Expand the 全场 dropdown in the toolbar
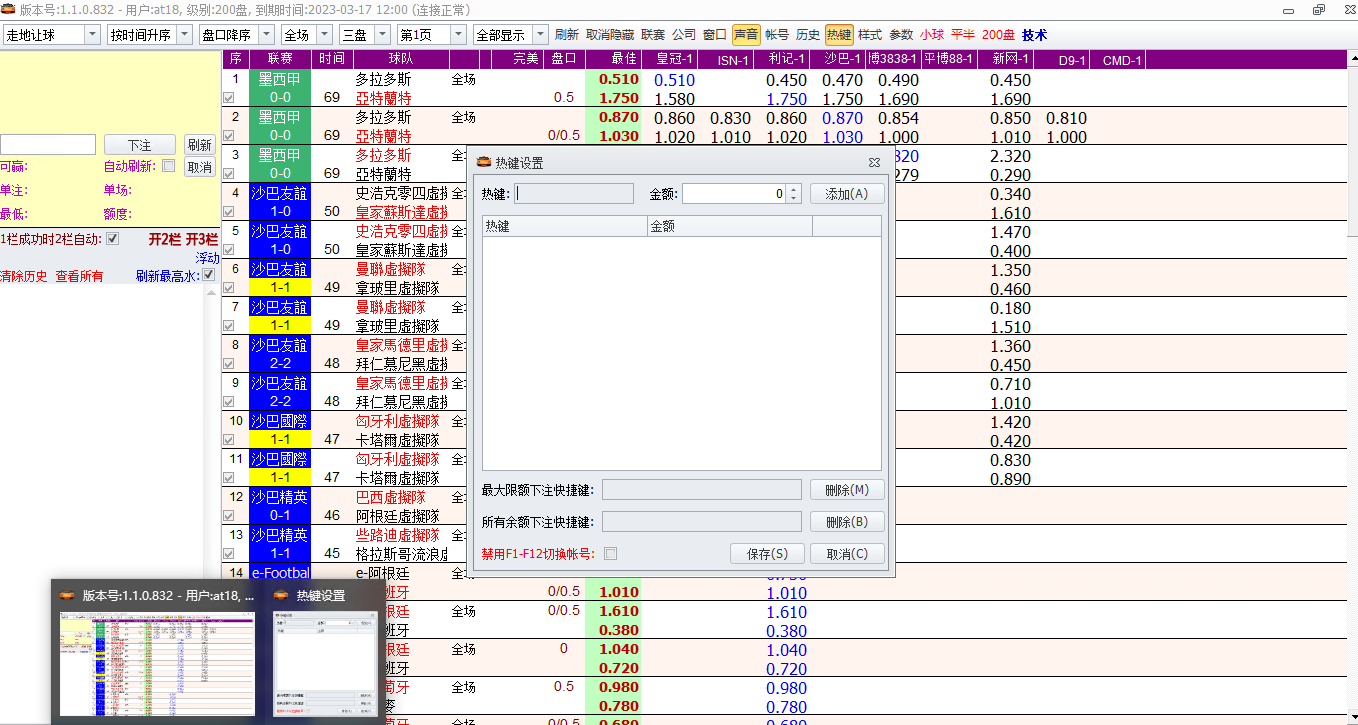Viewport: 1358px width, 725px height. (x=324, y=34)
